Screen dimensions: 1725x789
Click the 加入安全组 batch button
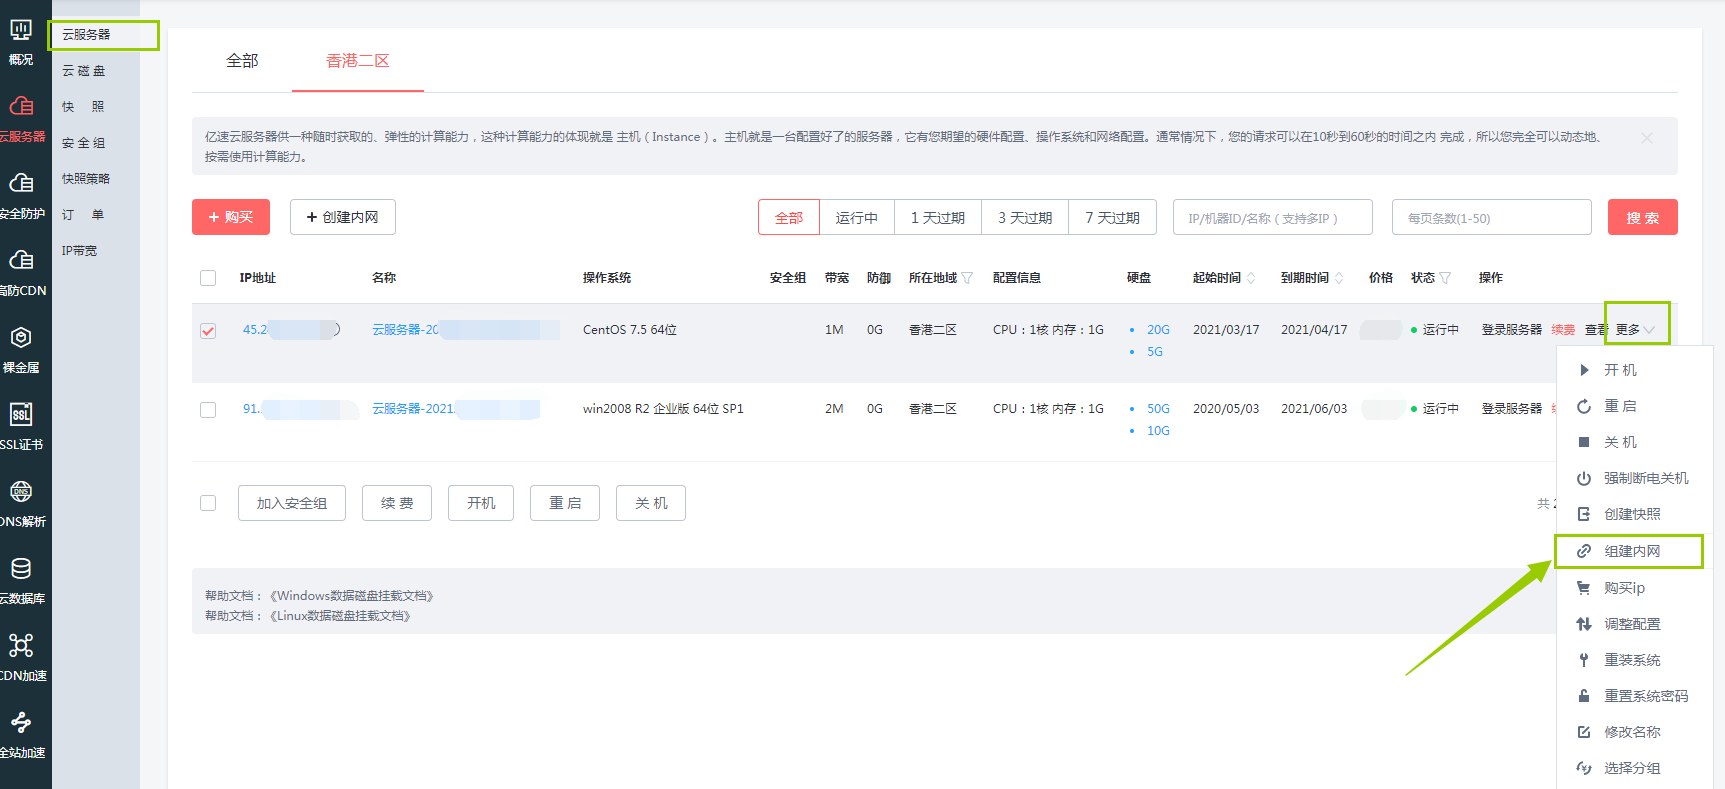(x=292, y=503)
